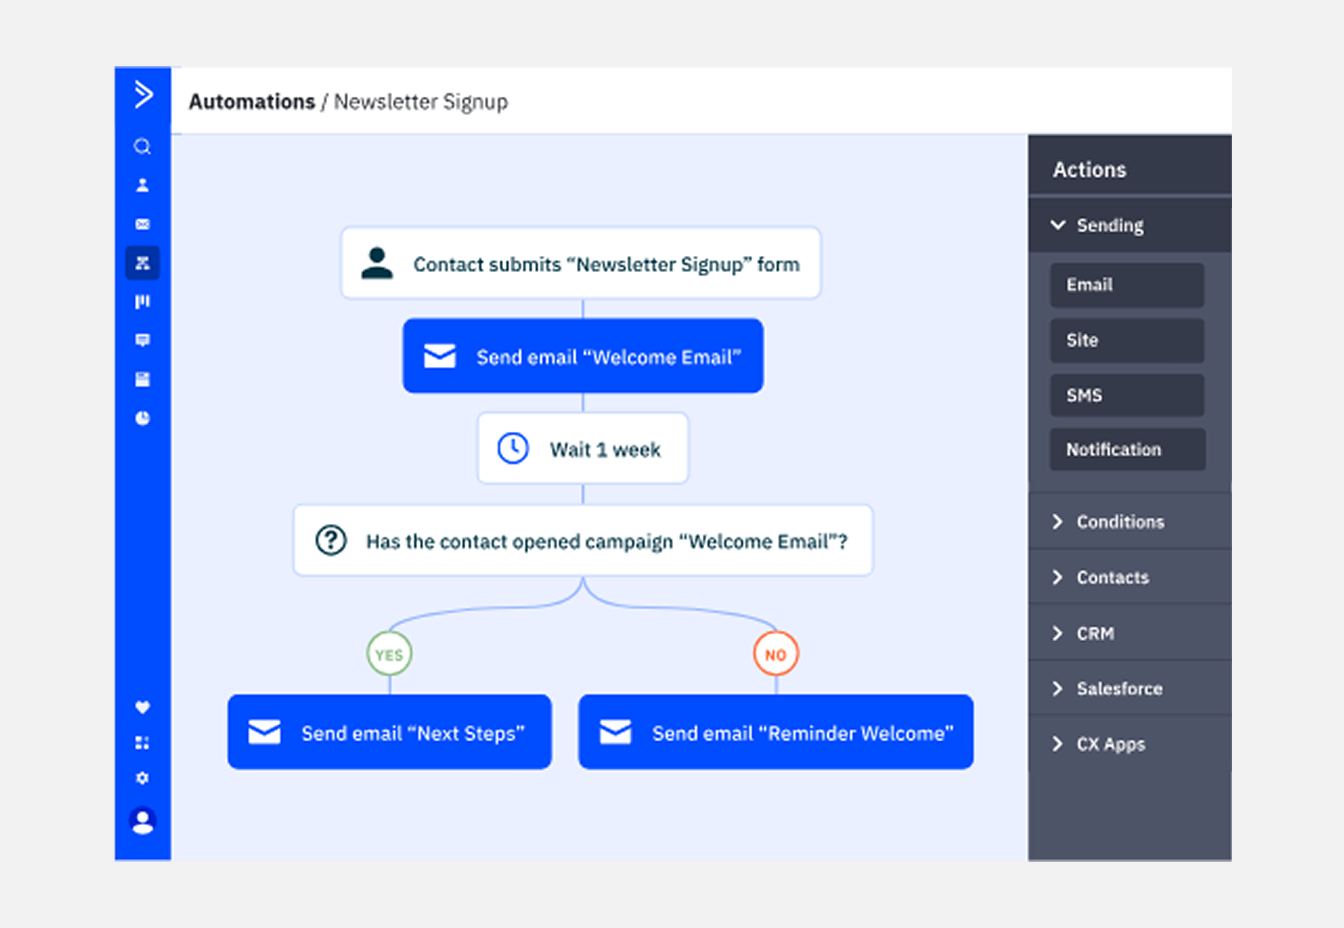Click the Automations breadcrumb link

tap(252, 102)
